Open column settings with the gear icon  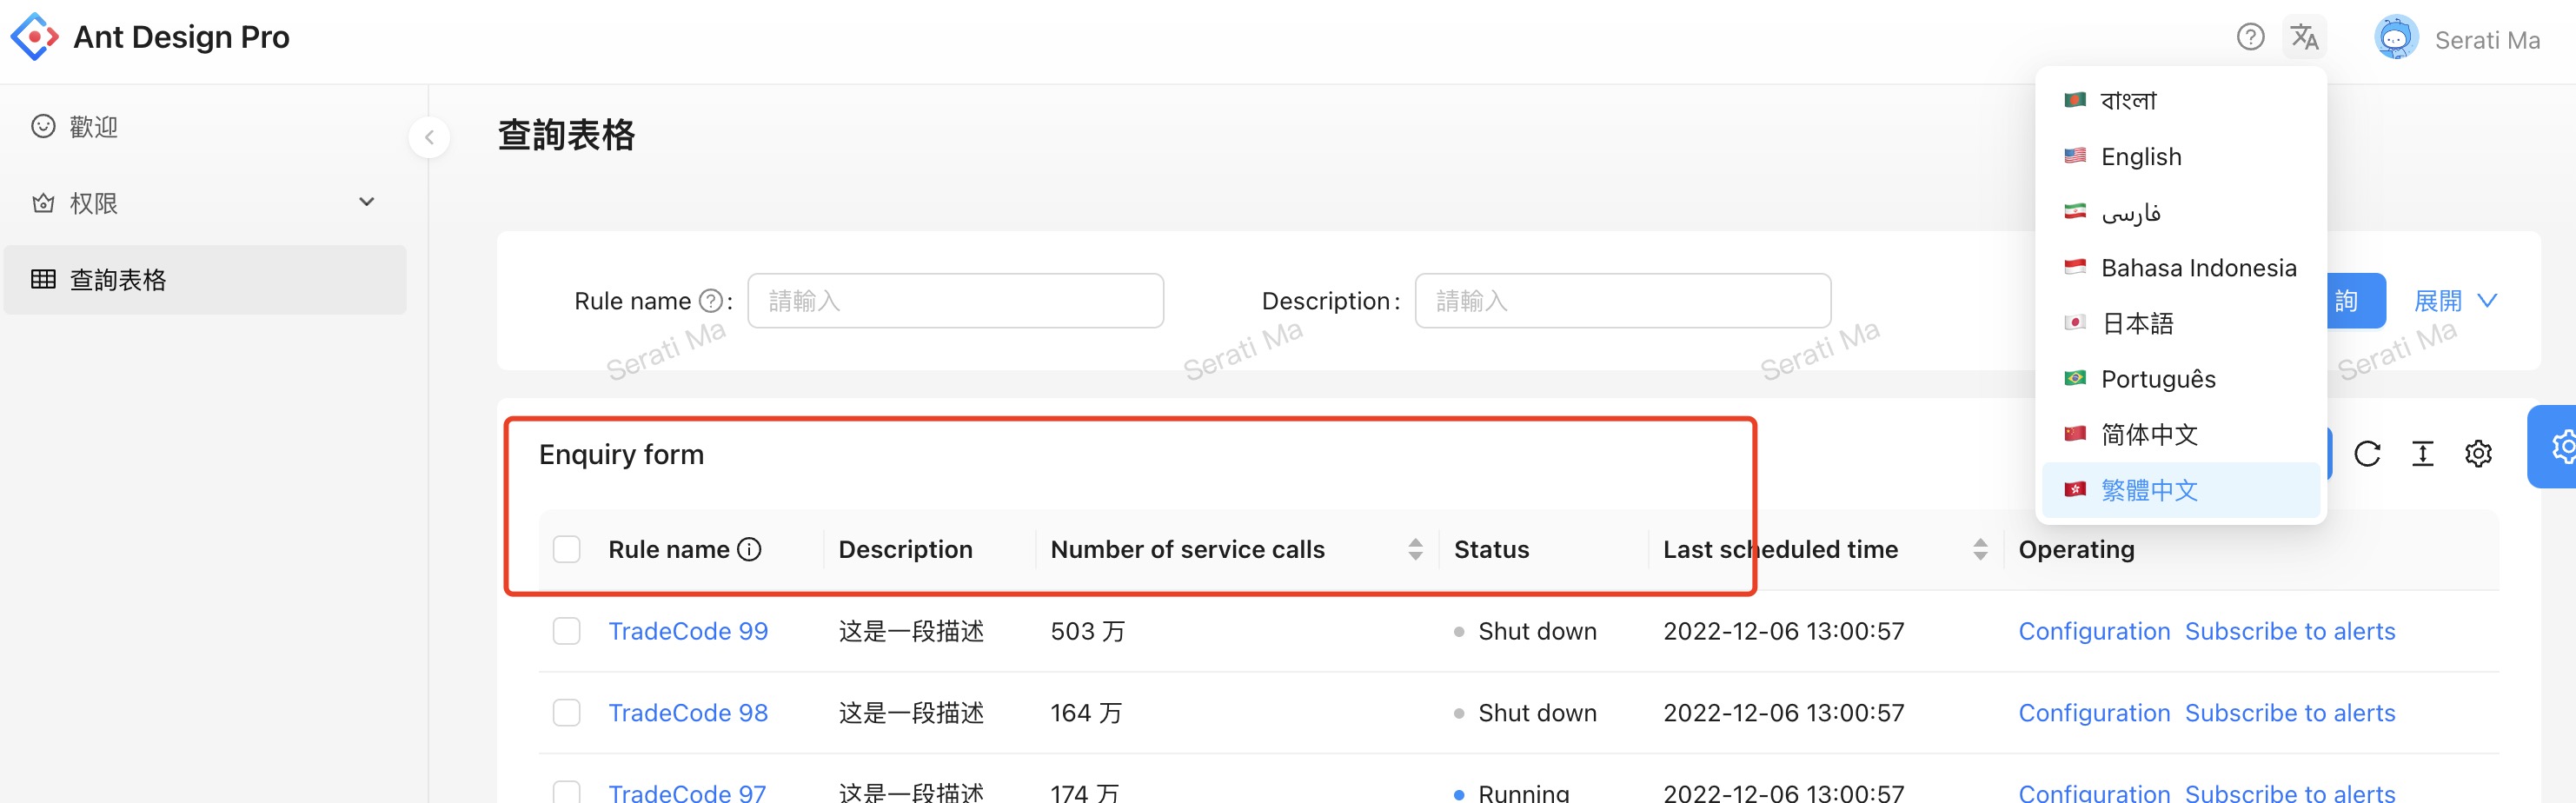[2478, 453]
